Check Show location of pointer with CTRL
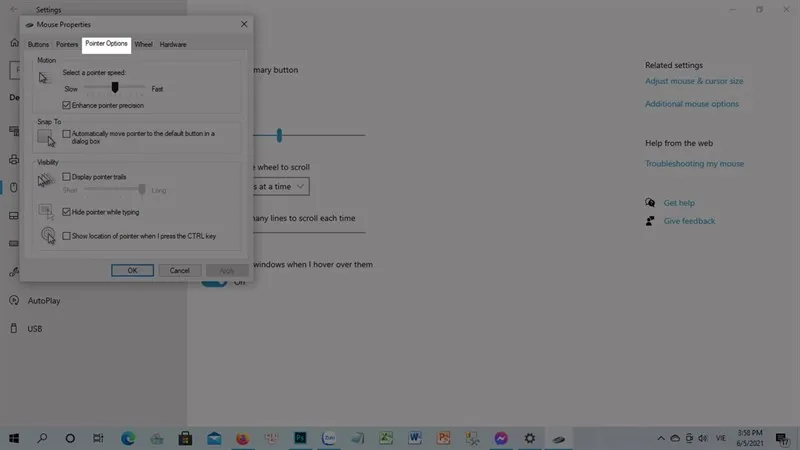The height and width of the screenshot is (450, 800). coord(67,236)
